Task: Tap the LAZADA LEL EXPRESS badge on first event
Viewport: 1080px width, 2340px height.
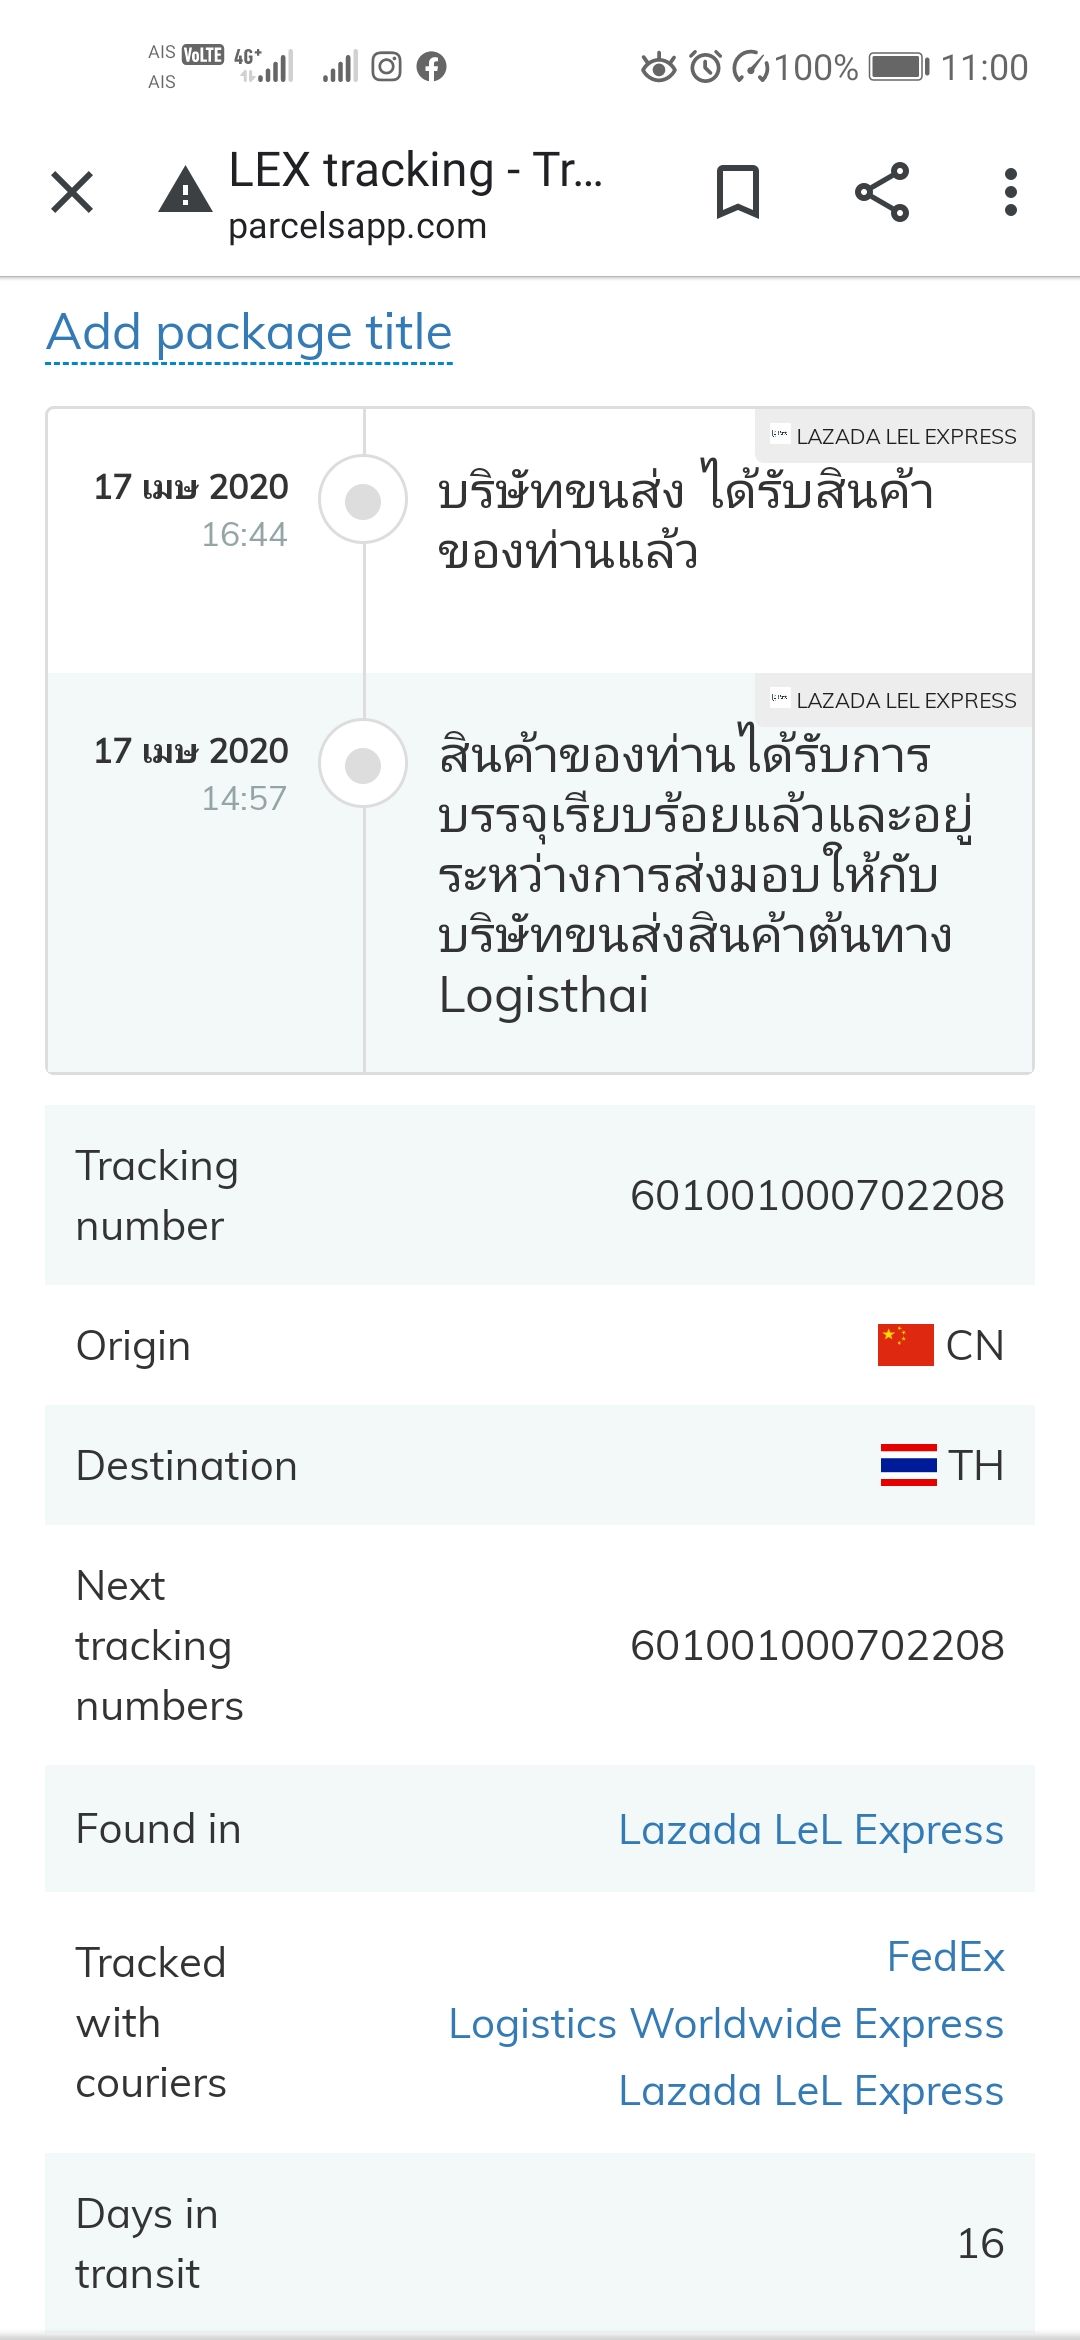Action: (x=894, y=436)
